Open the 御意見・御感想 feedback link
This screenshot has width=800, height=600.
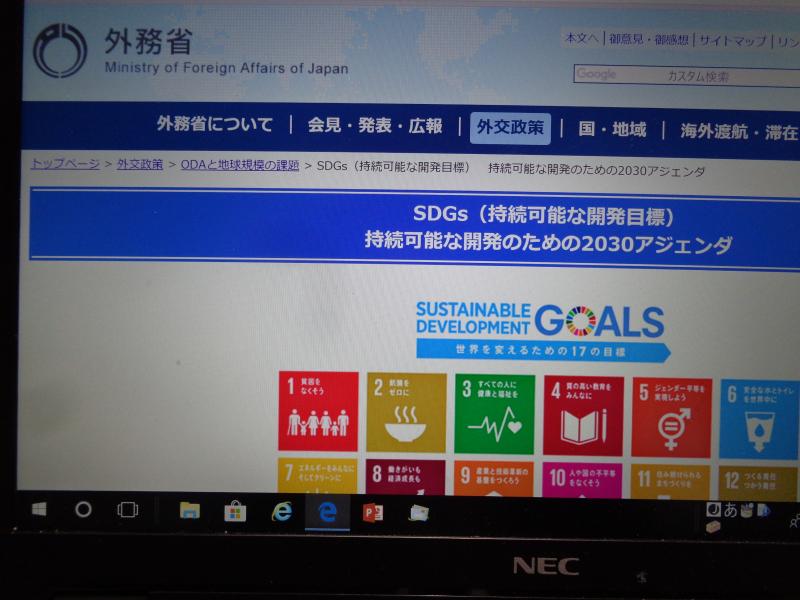point(648,39)
